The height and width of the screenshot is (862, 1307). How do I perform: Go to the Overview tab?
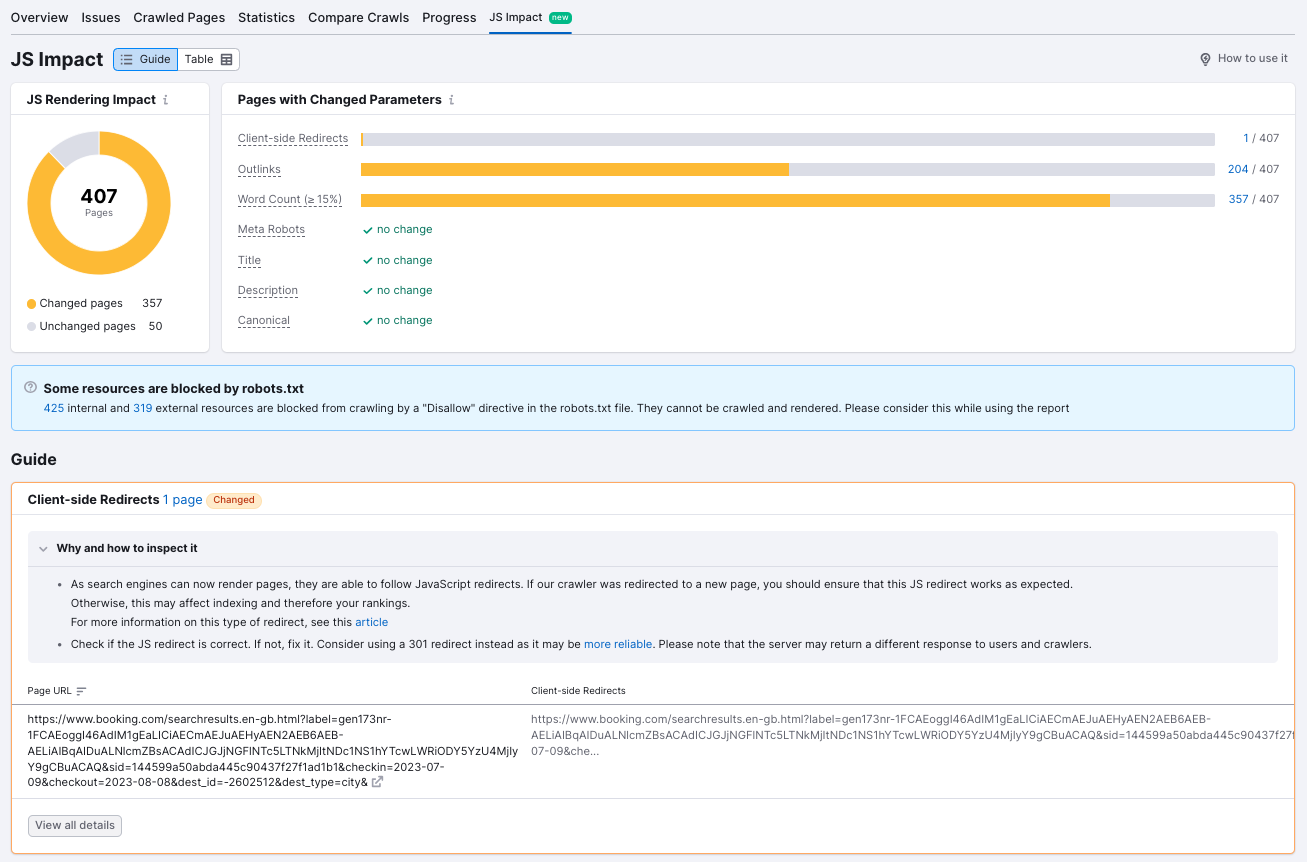39,17
